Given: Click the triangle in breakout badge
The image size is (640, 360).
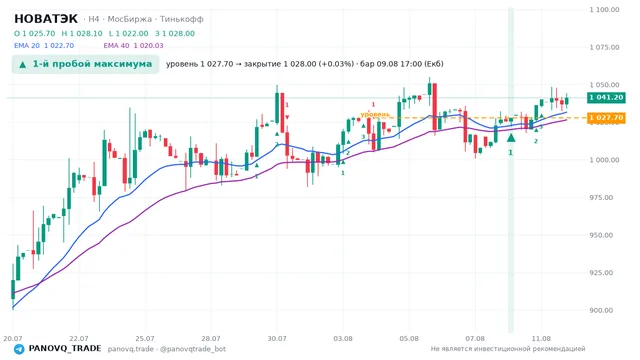Looking at the screenshot, I should pyautogui.click(x=23, y=64).
